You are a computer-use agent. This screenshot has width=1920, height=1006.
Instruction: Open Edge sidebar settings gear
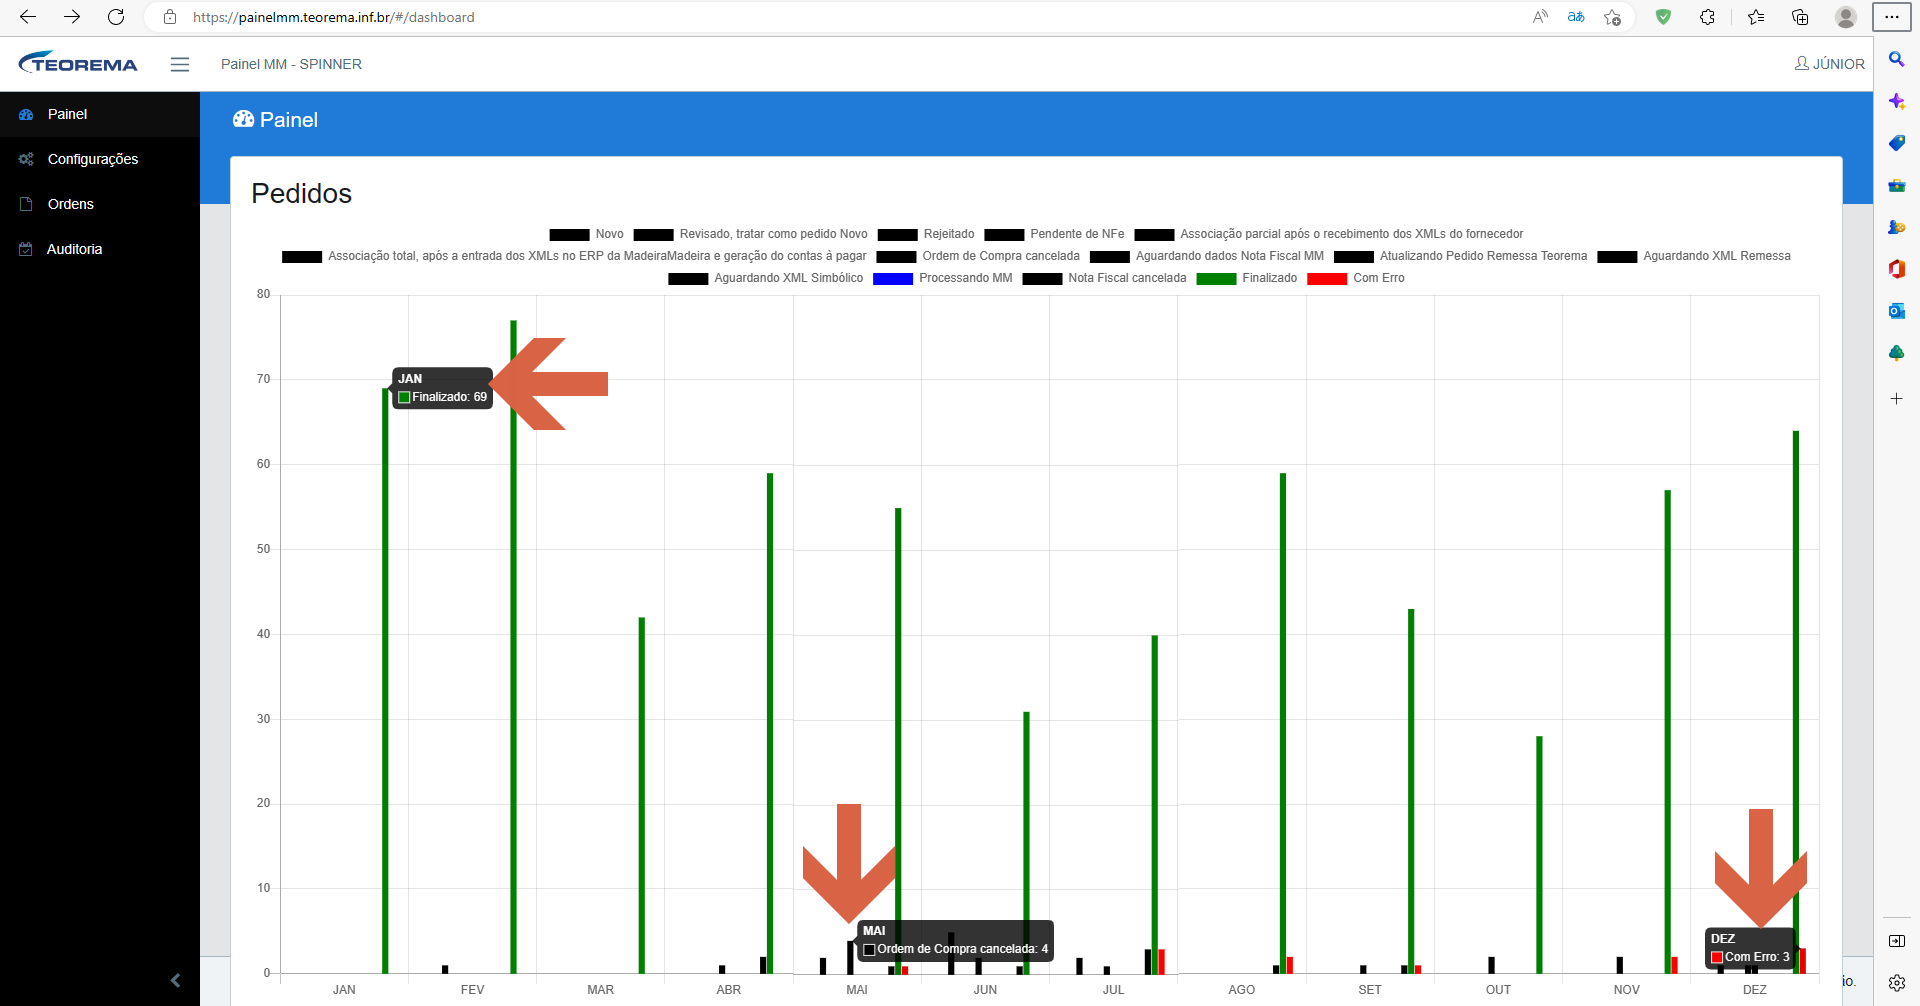[1896, 983]
